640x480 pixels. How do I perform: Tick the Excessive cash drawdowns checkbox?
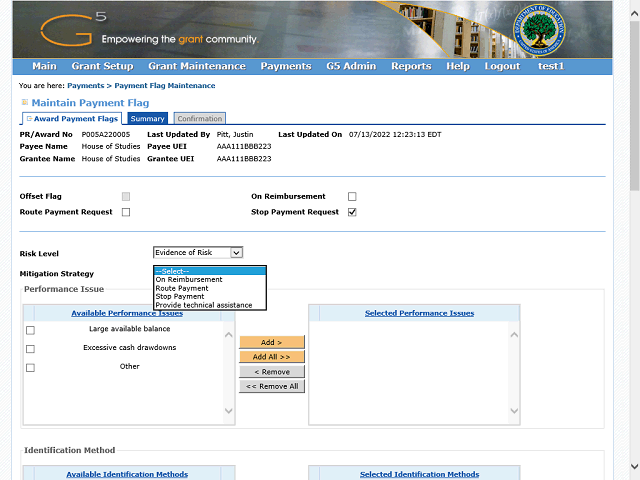tap(30, 349)
